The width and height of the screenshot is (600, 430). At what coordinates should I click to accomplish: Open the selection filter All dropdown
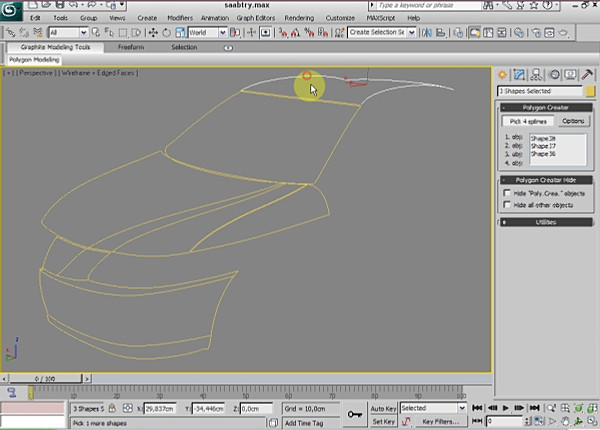(x=68, y=33)
